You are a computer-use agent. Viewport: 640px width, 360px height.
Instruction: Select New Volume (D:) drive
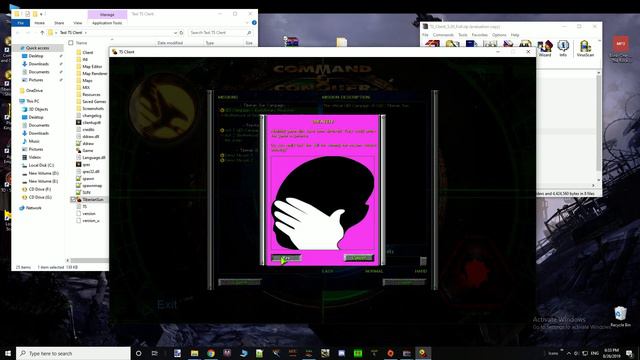click(43, 173)
